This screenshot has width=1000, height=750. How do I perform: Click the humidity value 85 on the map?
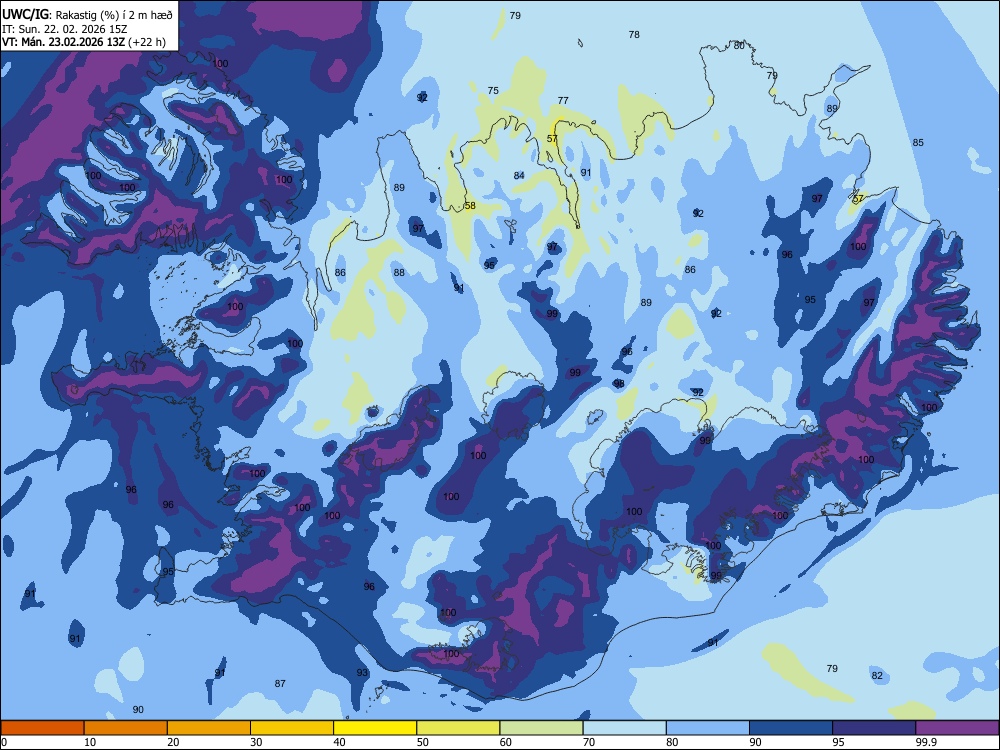[x=918, y=142]
